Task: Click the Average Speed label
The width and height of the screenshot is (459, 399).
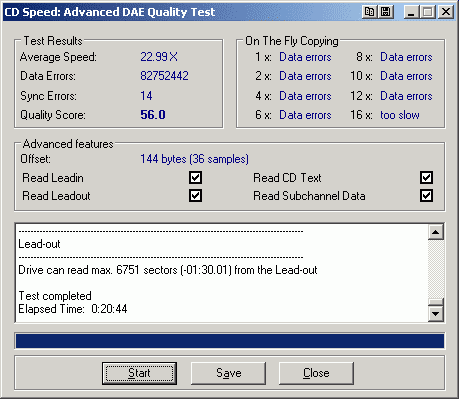Action: coord(58,57)
